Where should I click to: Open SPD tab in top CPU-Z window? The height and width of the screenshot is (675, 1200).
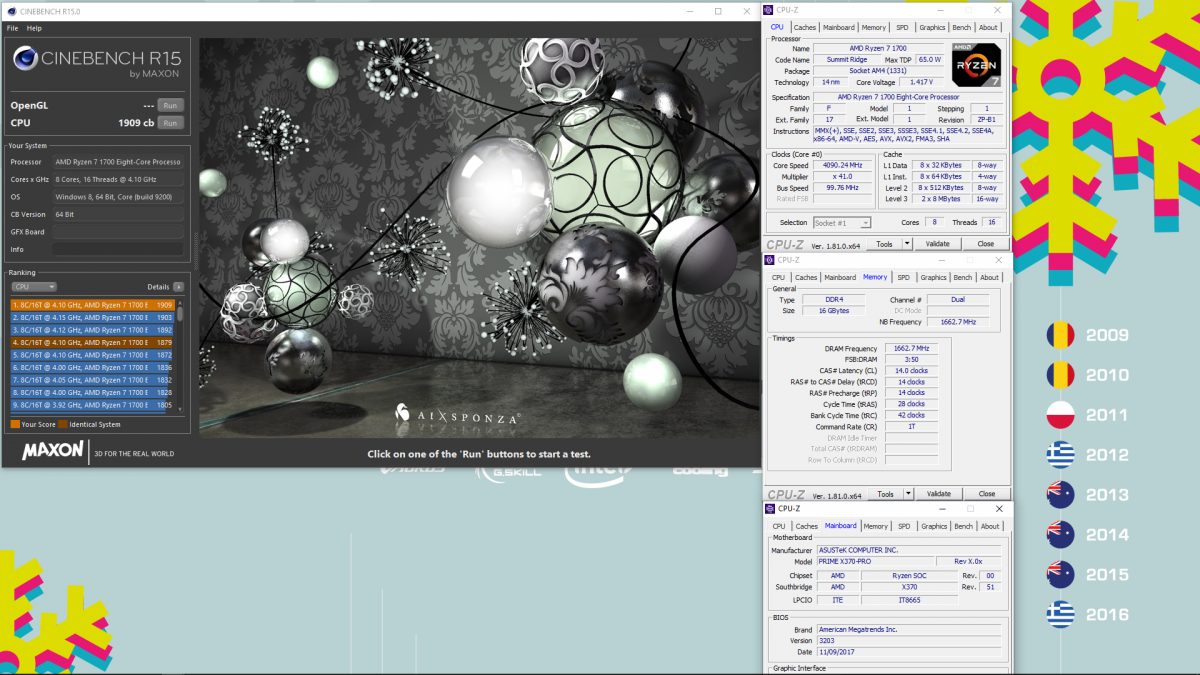(902, 28)
